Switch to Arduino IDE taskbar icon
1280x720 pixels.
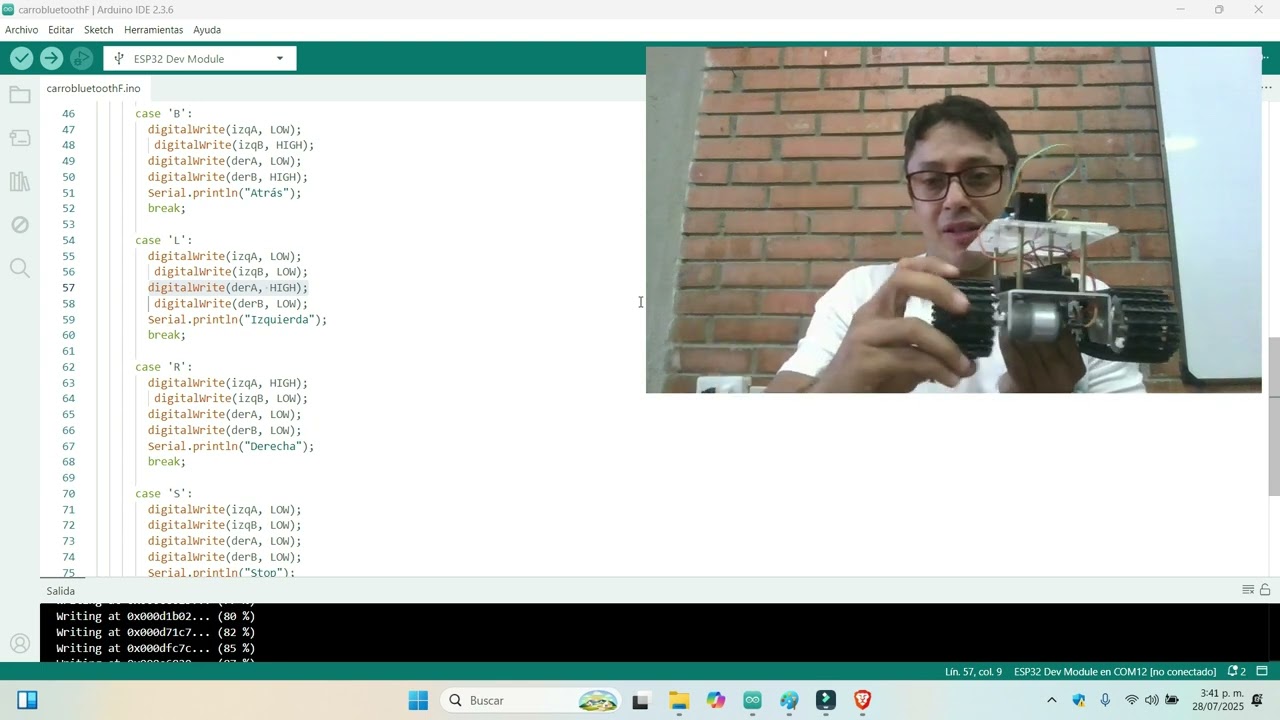[752, 700]
